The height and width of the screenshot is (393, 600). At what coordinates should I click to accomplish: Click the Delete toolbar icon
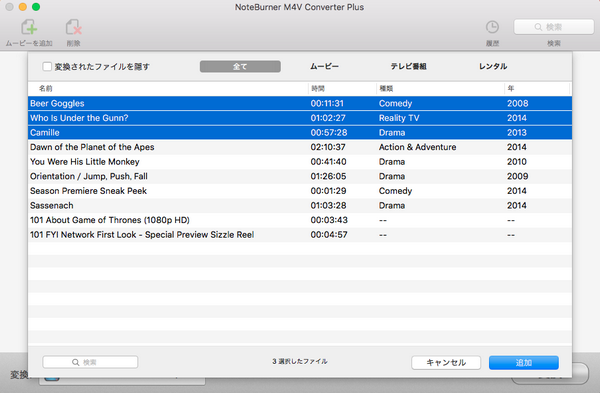click(x=73, y=28)
